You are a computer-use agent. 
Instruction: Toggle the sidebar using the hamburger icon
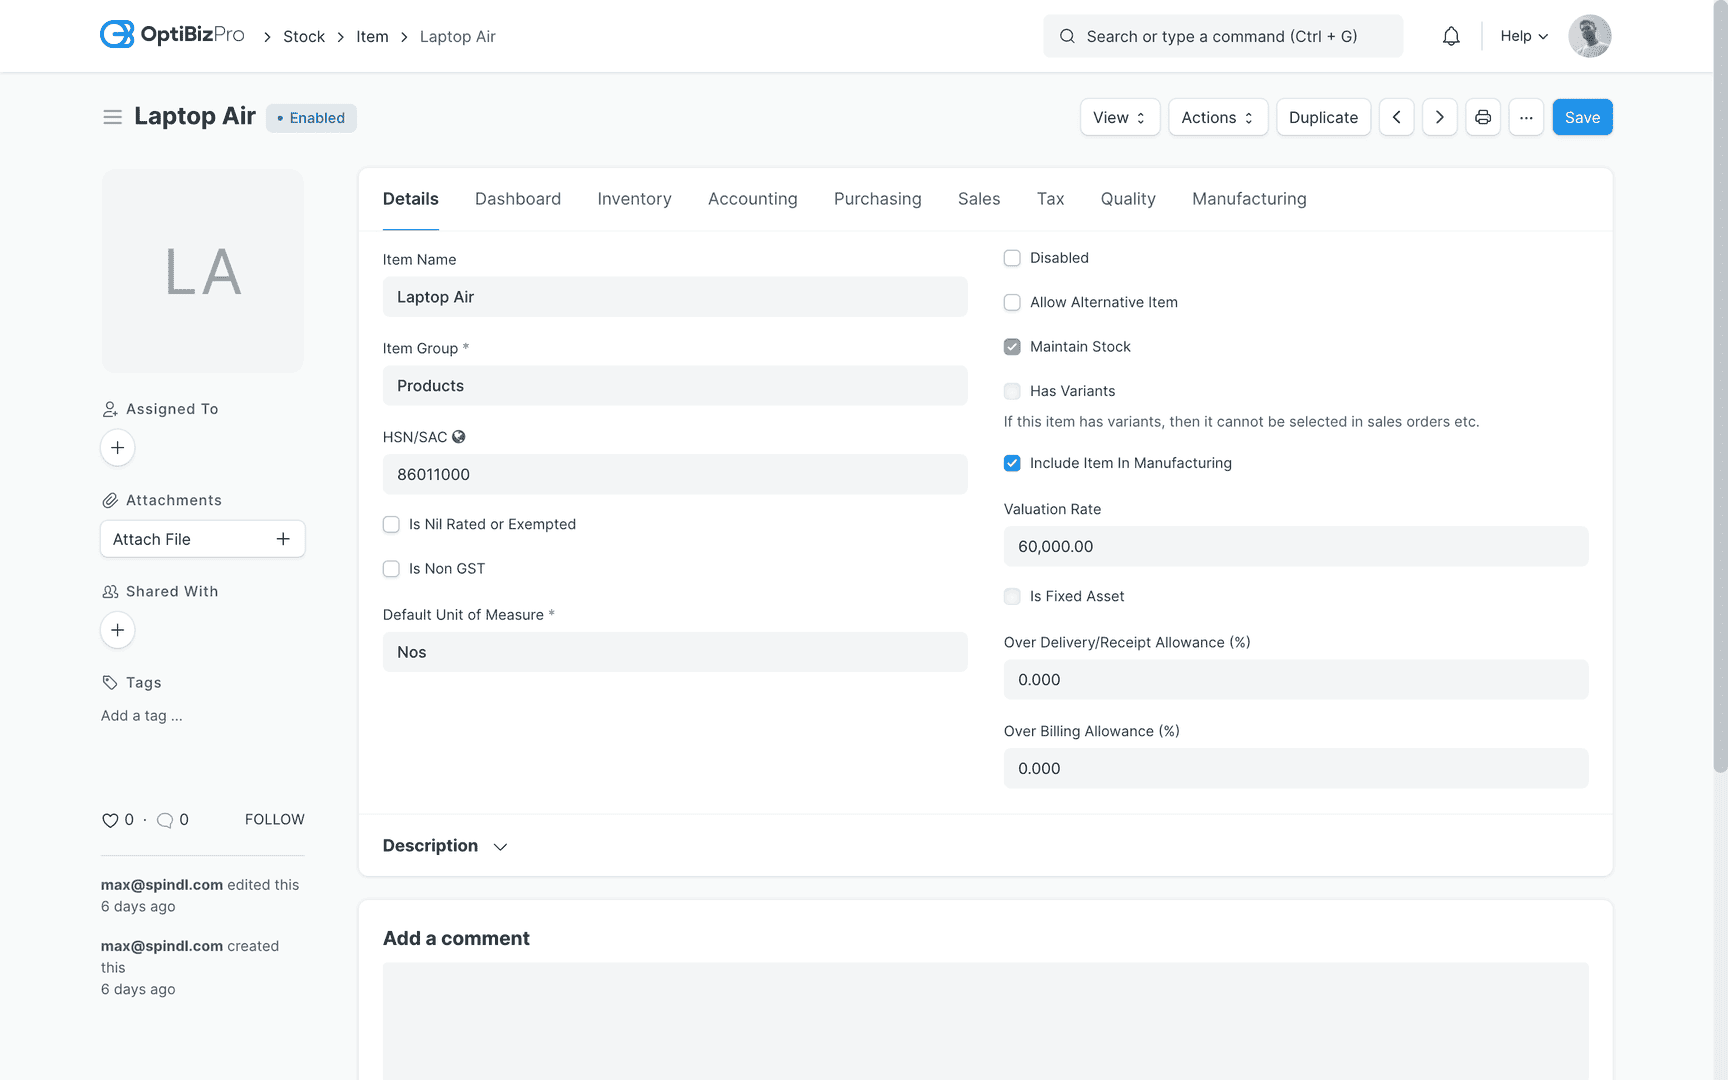(x=112, y=117)
